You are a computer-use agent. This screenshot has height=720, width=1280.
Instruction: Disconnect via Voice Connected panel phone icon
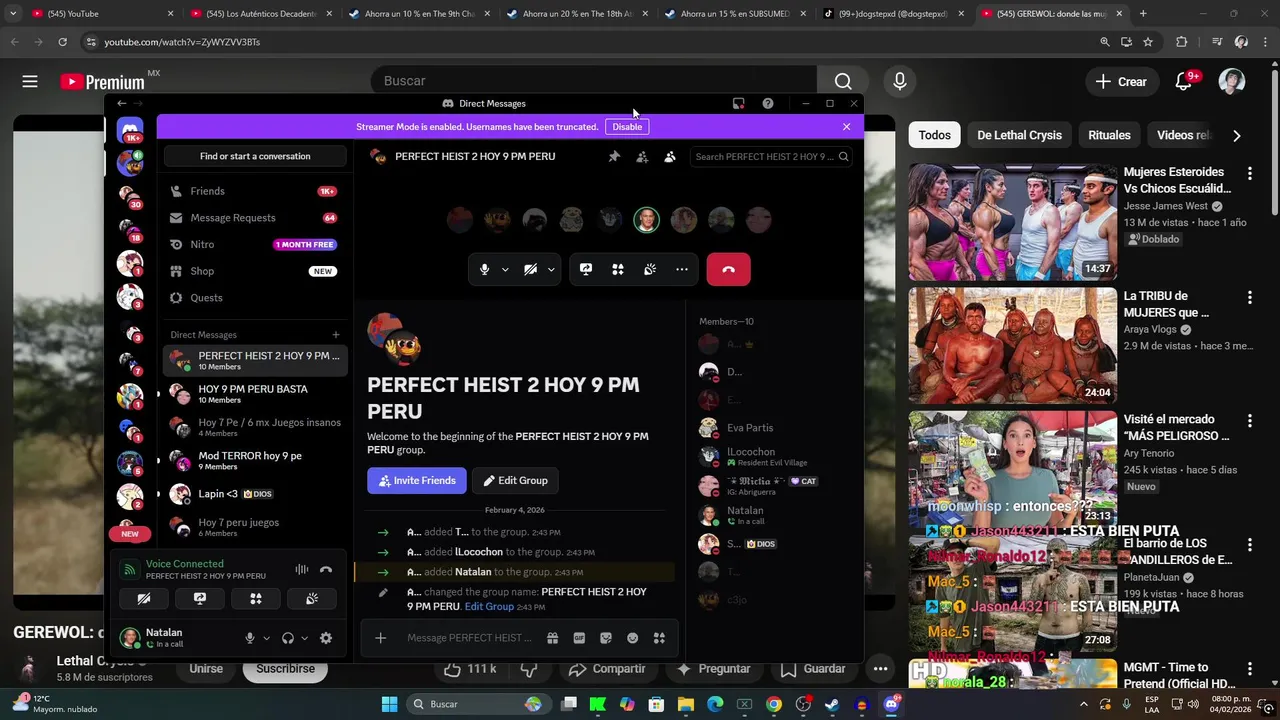pos(326,570)
